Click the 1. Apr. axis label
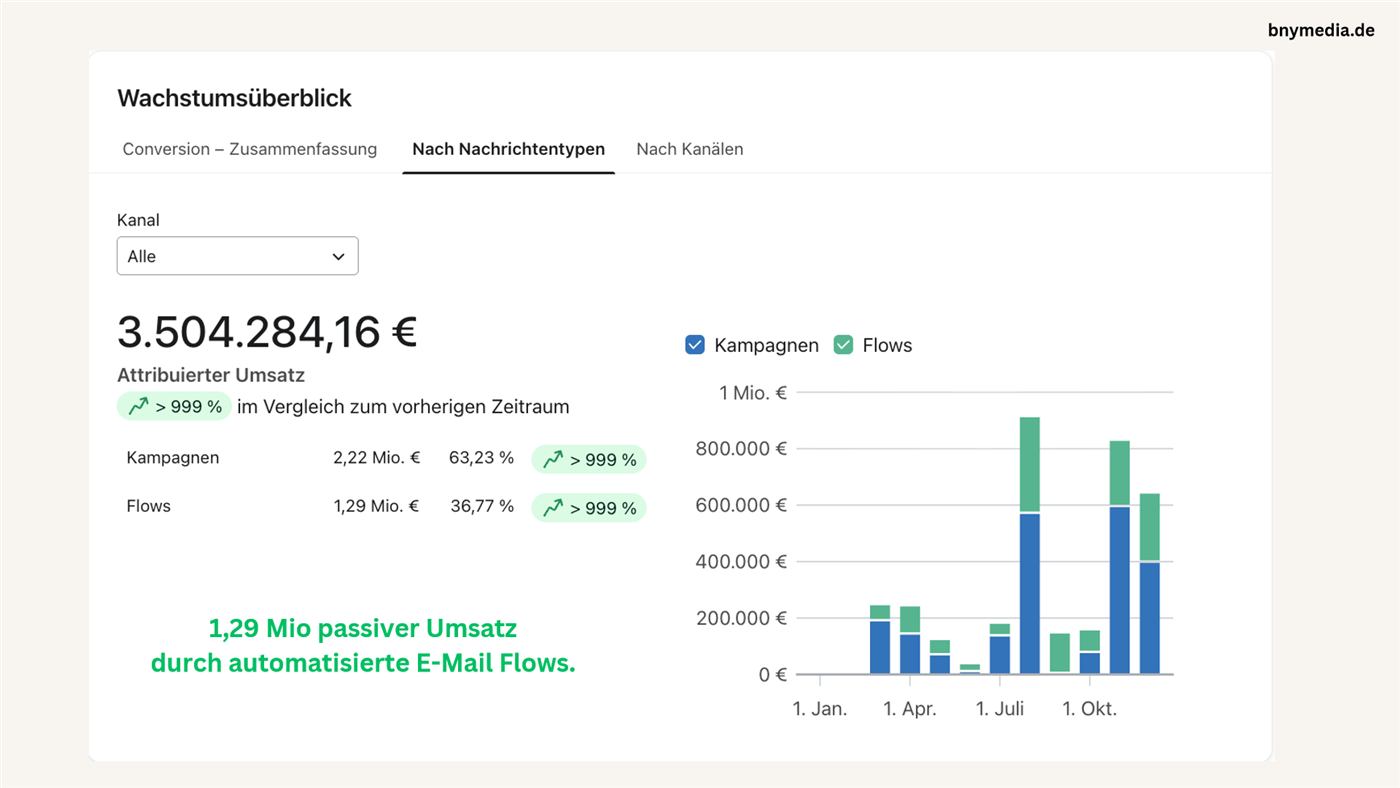Image resolution: width=1400 pixels, height=788 pixels. point(910,709)
